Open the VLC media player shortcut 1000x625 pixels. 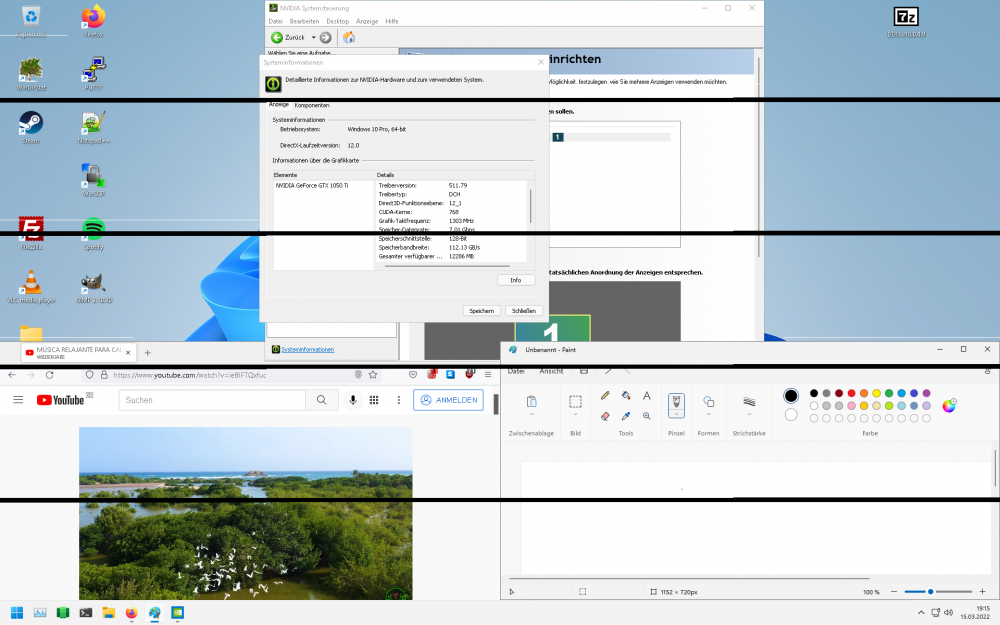(31, 284)
